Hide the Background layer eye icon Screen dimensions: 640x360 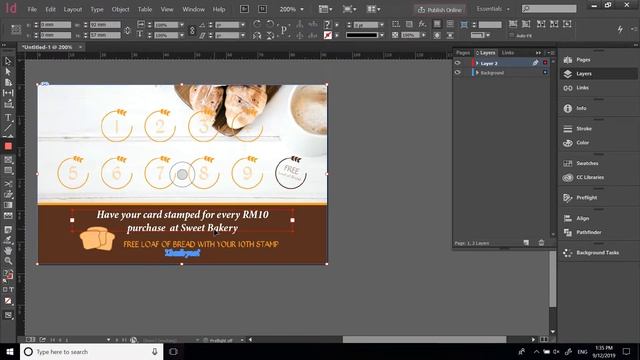pos(458,73)
